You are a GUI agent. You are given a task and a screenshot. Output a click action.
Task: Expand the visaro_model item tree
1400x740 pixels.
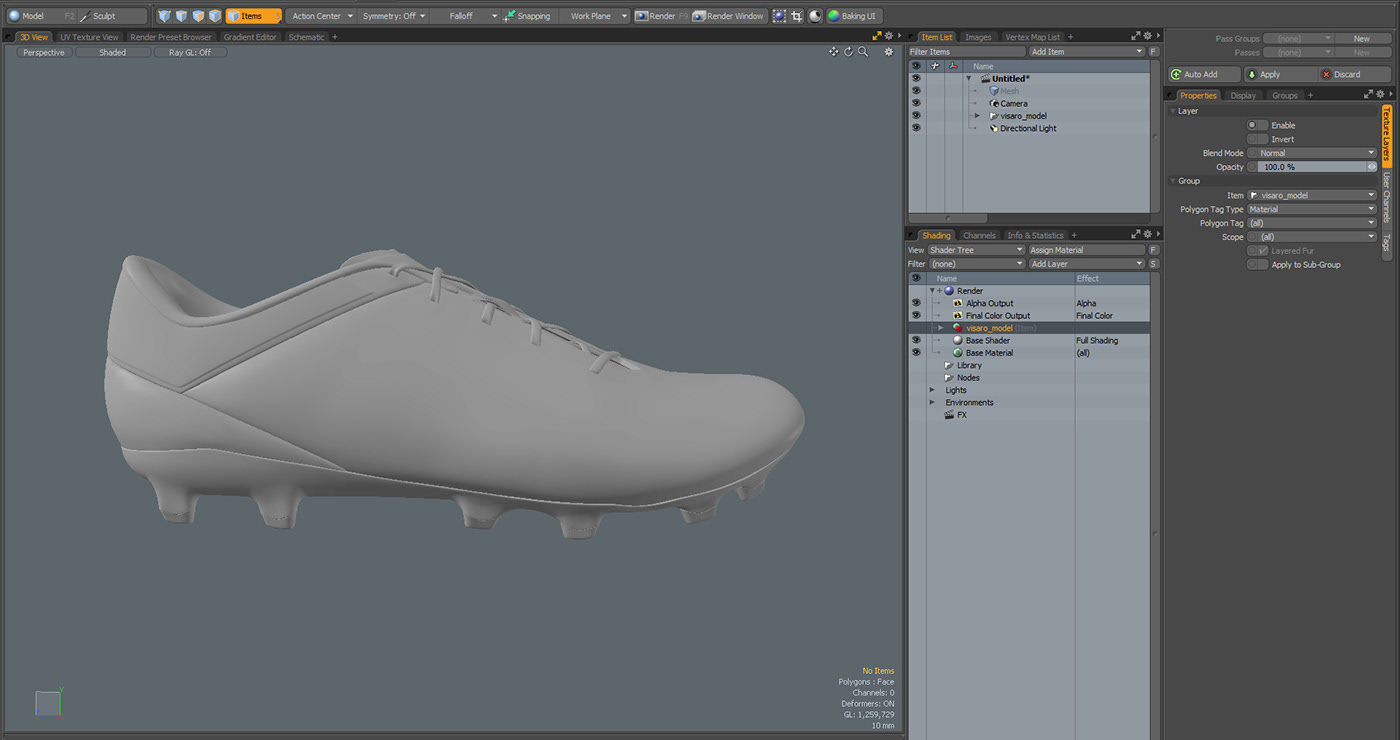978,115
